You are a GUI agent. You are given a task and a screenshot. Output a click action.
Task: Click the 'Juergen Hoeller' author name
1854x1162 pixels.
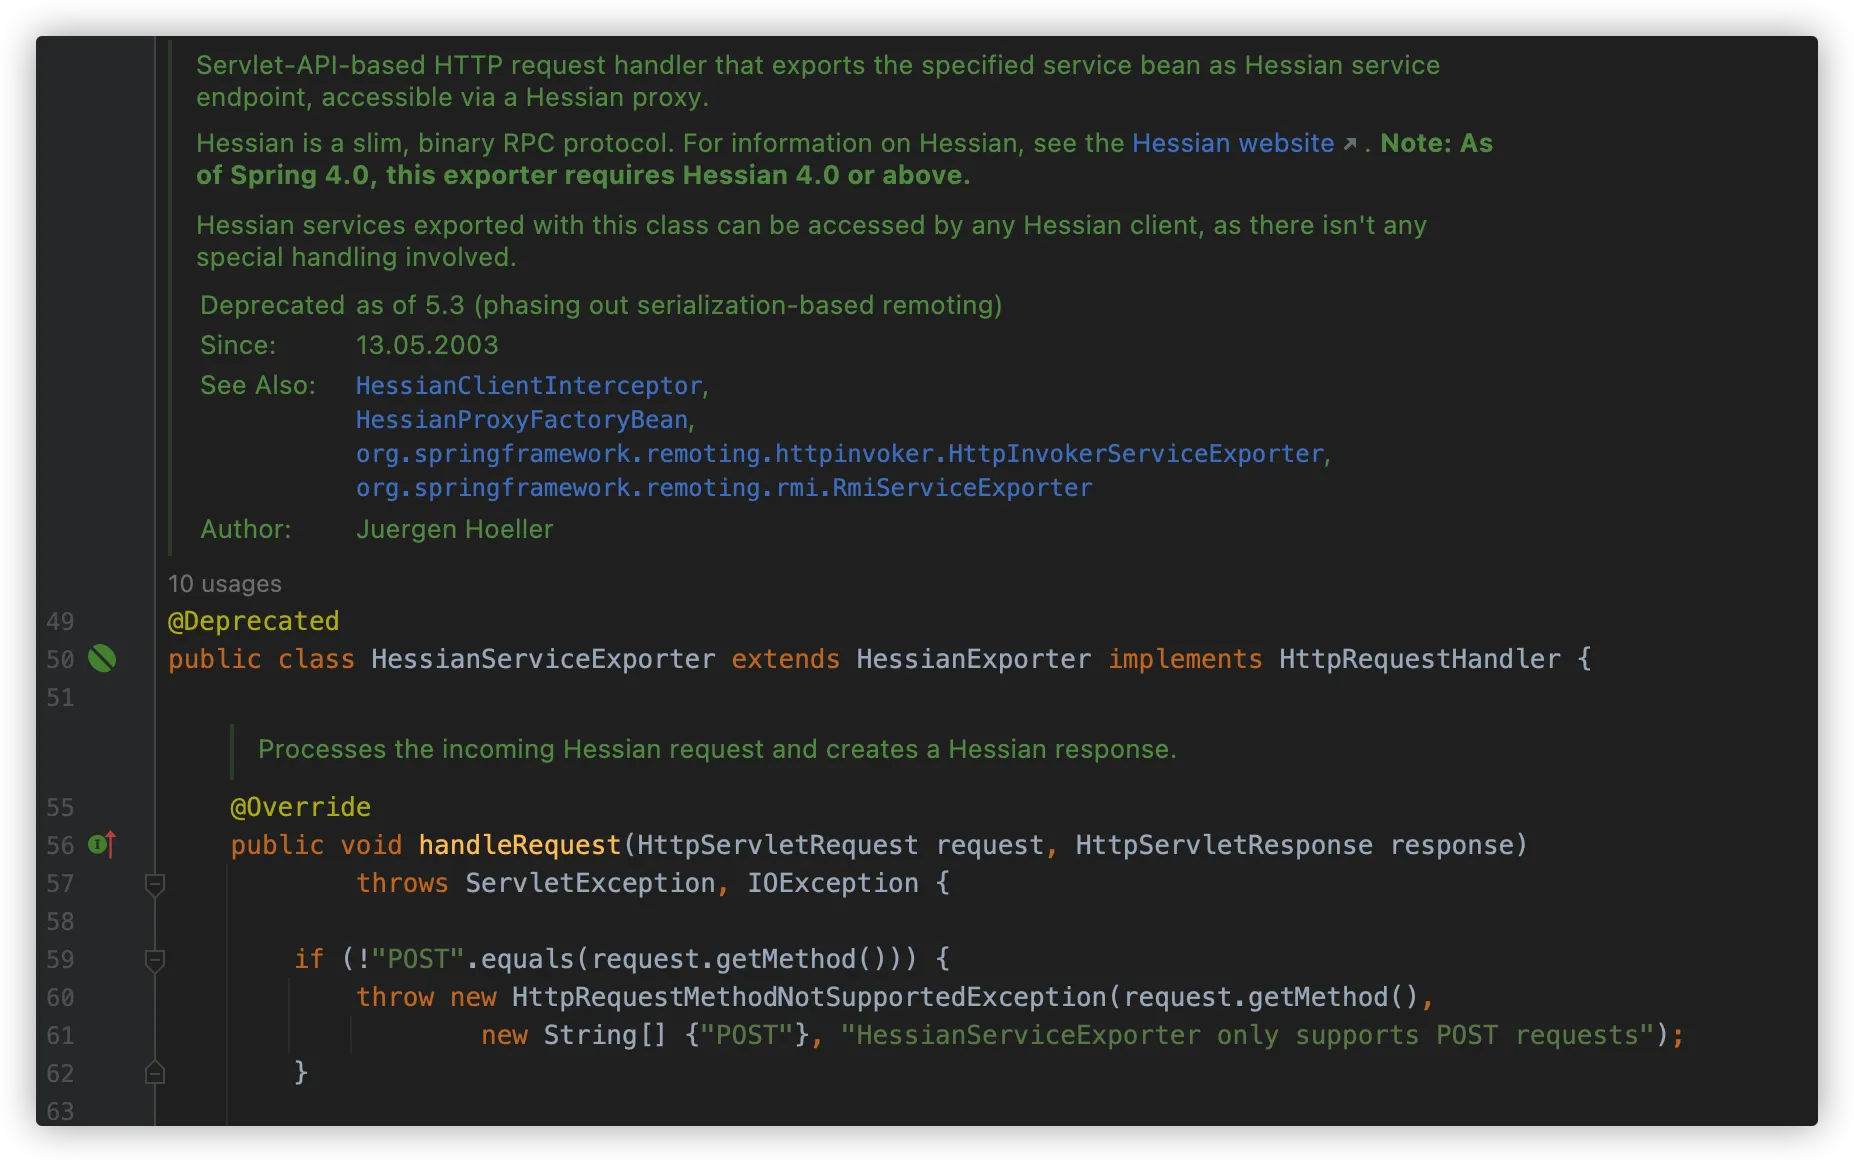point(455,529)
